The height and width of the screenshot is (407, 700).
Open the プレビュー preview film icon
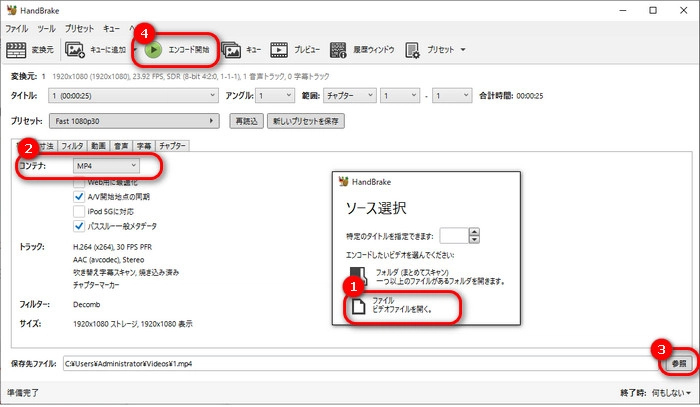(x=279, y=50)
